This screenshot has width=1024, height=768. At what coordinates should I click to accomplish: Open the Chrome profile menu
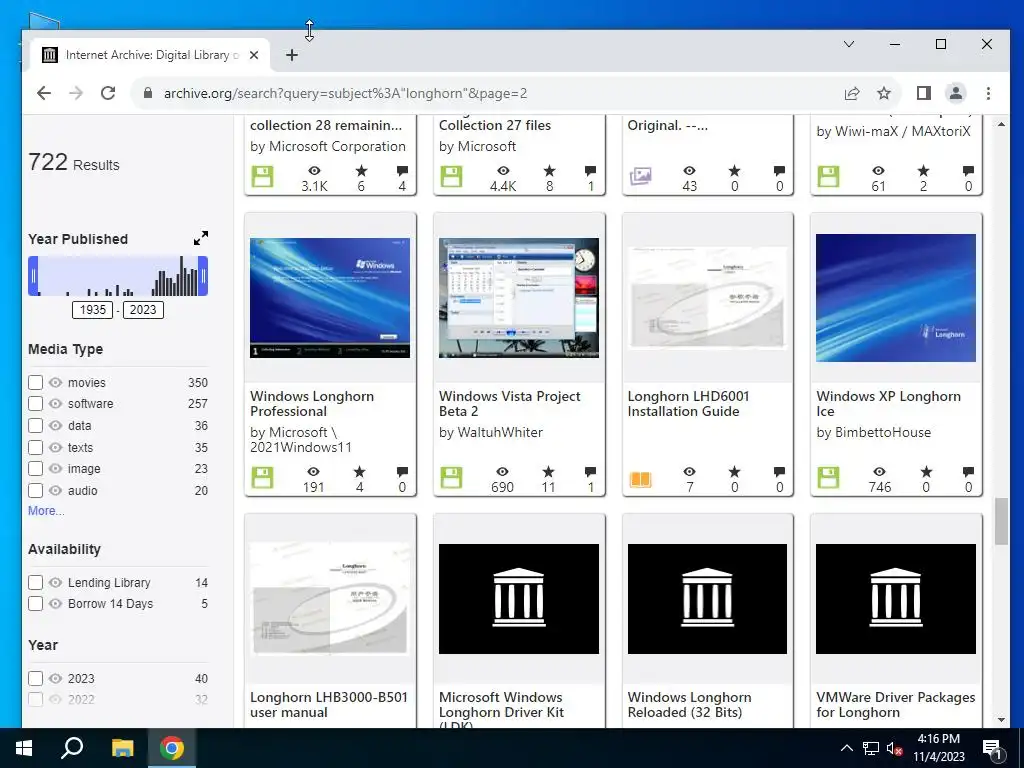pyautogui.click(x=955, y=93)
